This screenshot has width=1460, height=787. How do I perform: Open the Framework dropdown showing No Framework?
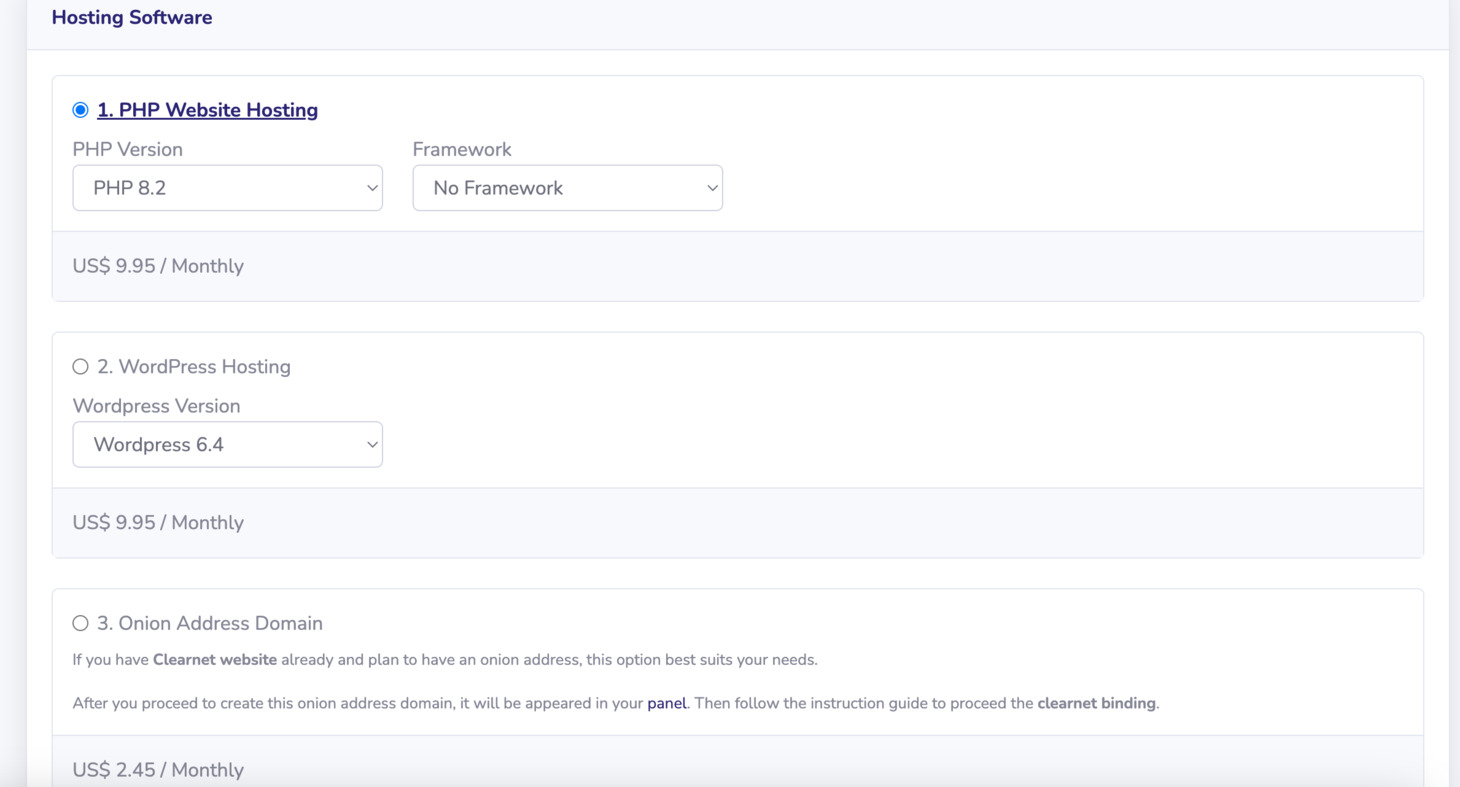point(567,188)
